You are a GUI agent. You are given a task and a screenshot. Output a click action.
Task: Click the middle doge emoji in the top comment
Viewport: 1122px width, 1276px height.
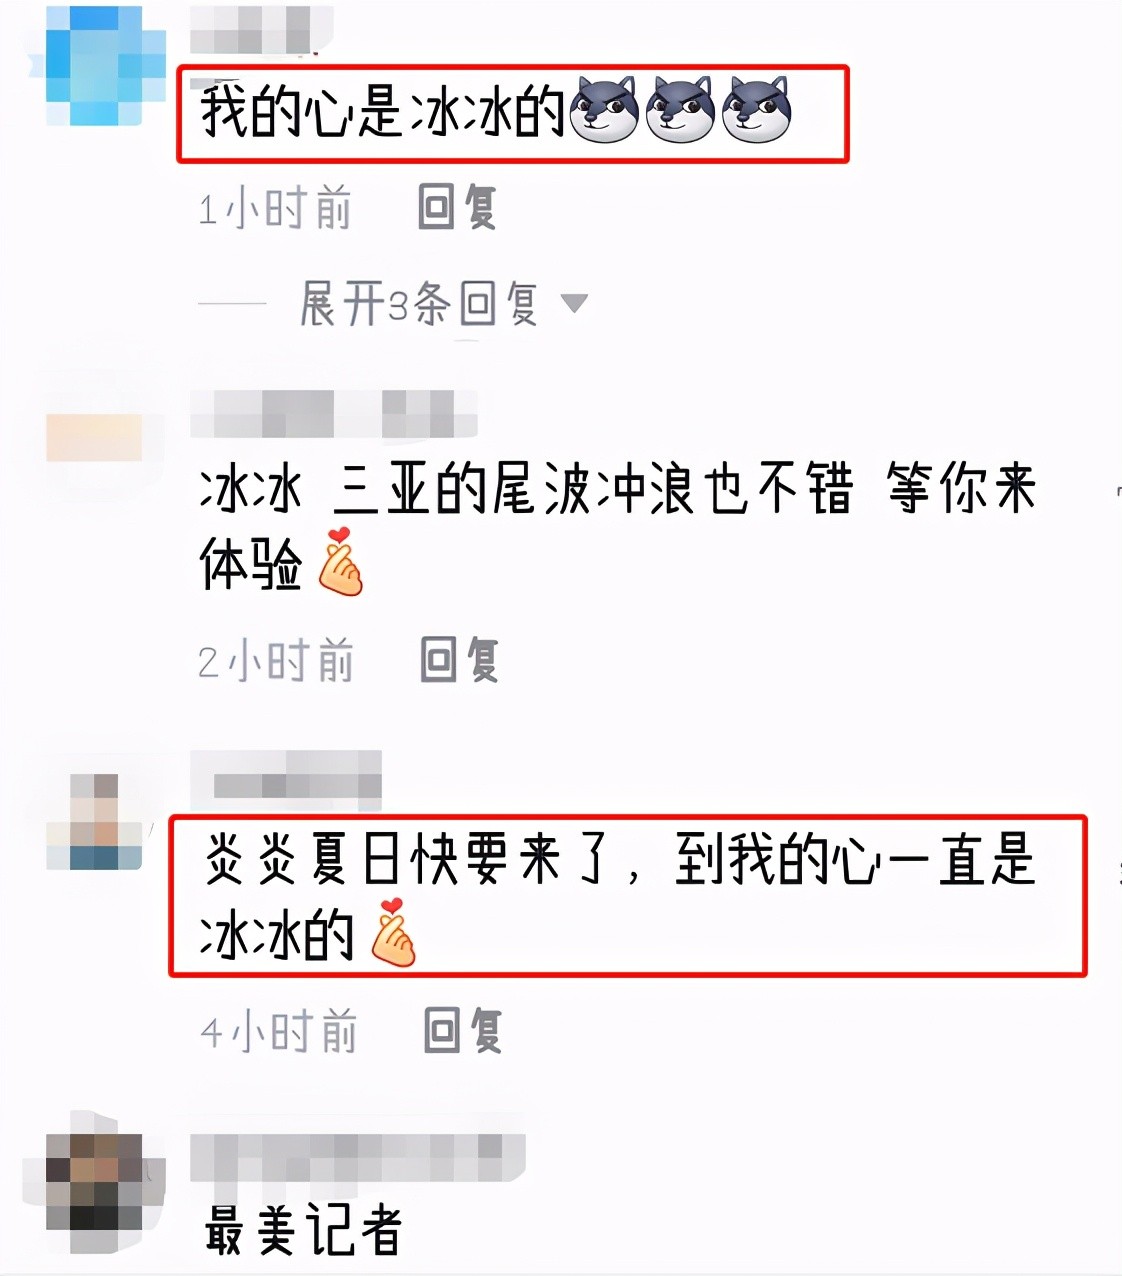click(x=680, y=109)
